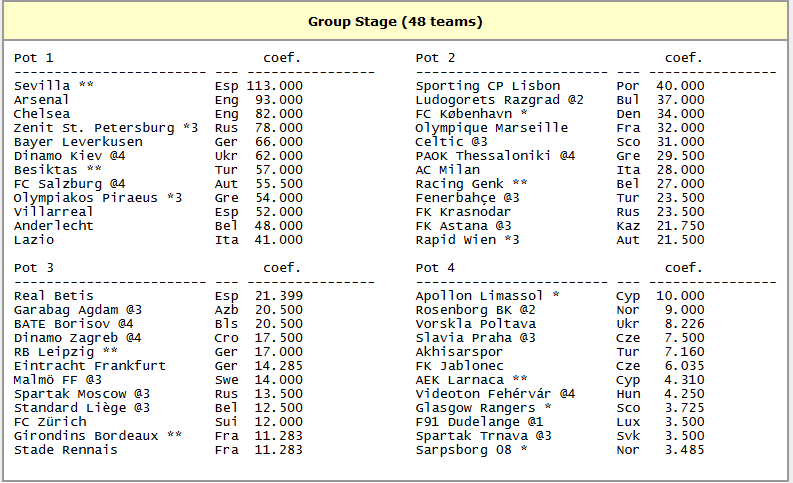This screenshot has height=483, width=793.
Task: Click team name 'Real Betis'
Action: point(54,296)
